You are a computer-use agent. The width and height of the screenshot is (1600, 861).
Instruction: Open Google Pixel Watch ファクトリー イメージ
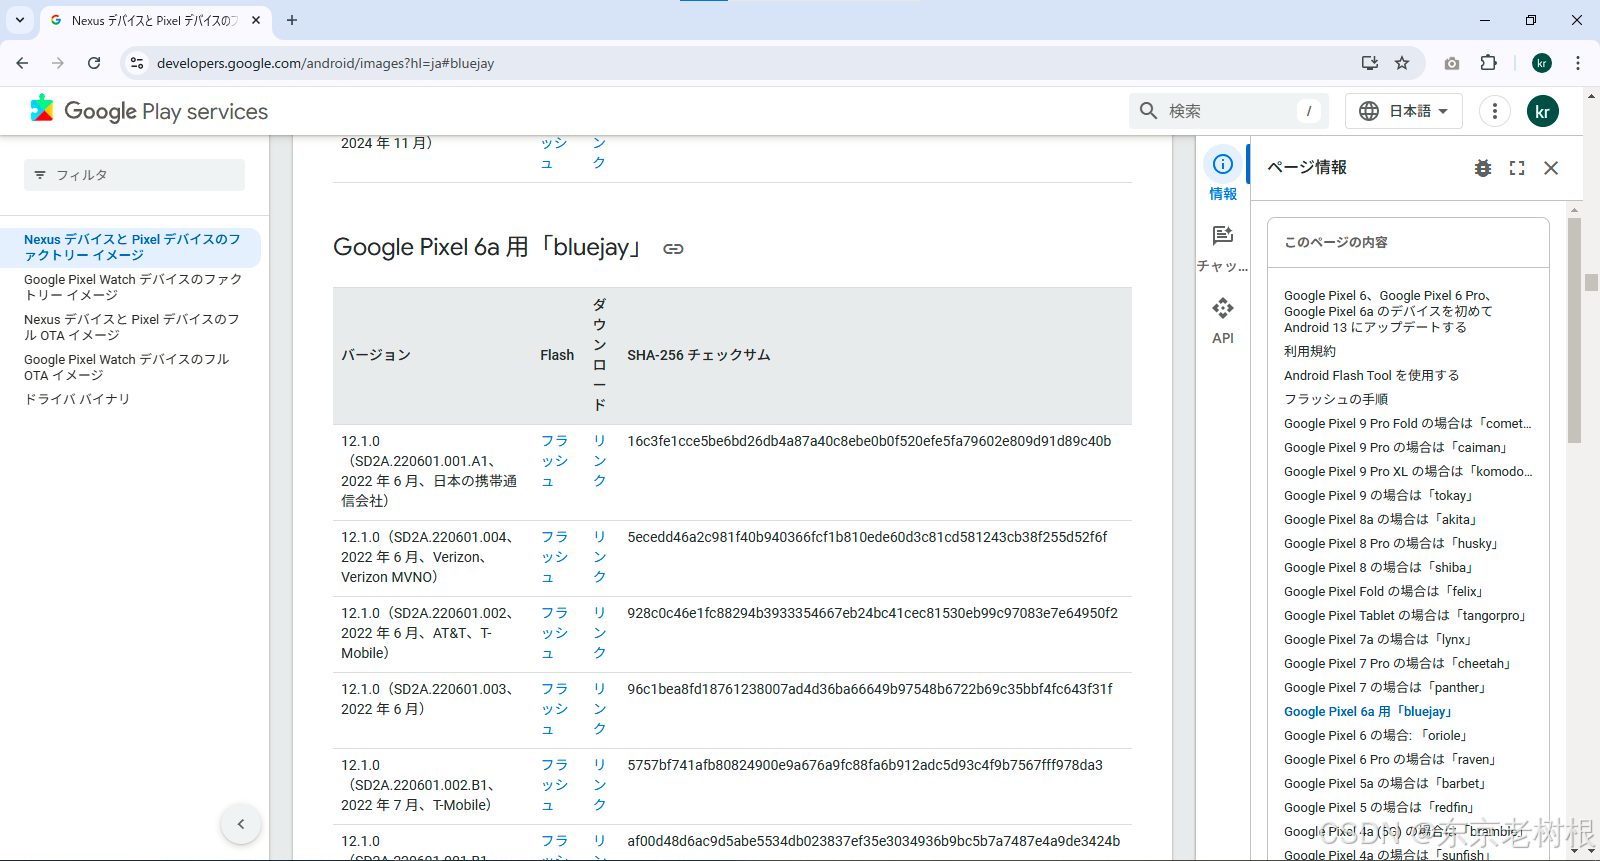[134, 287]
